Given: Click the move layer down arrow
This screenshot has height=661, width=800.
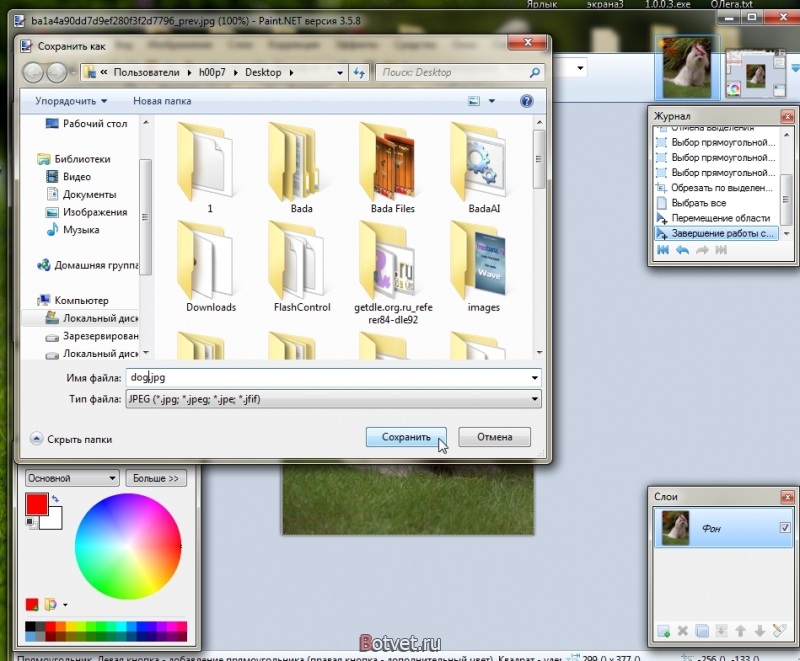Looking at the screenshot, I should pyautogui.click(x=760, y=631).
